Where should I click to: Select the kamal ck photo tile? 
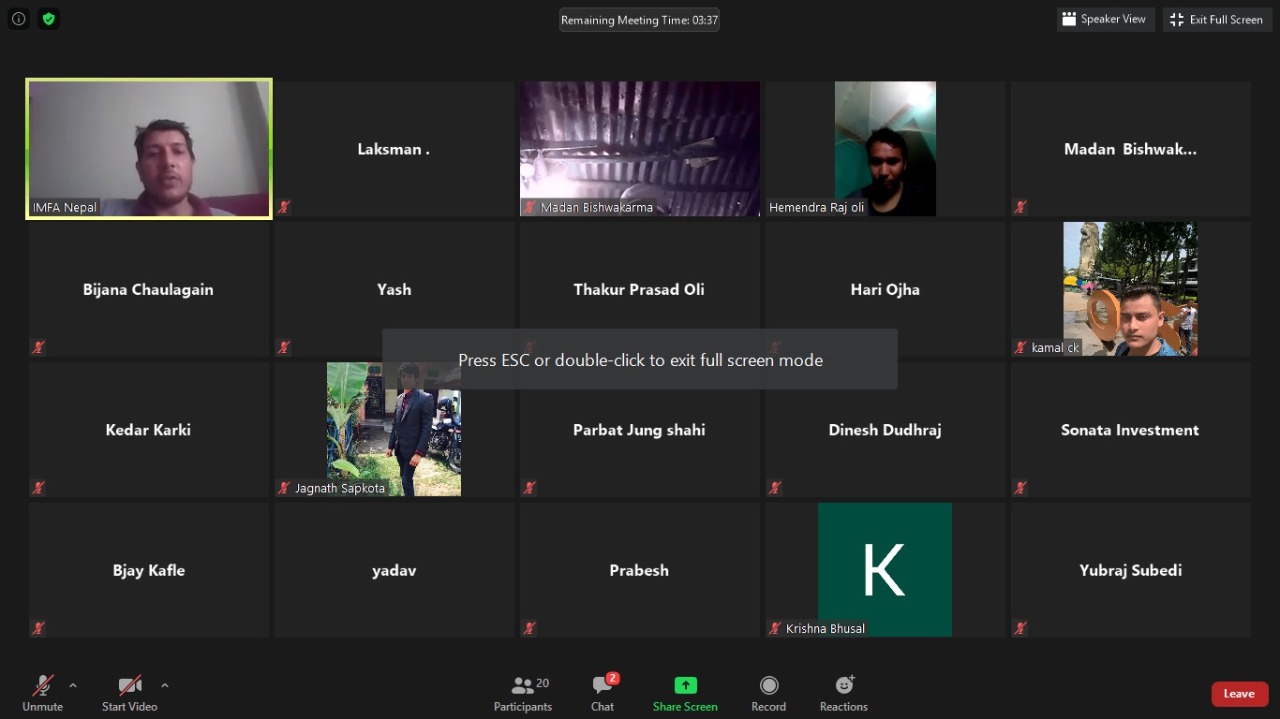tap(1130, 289)
